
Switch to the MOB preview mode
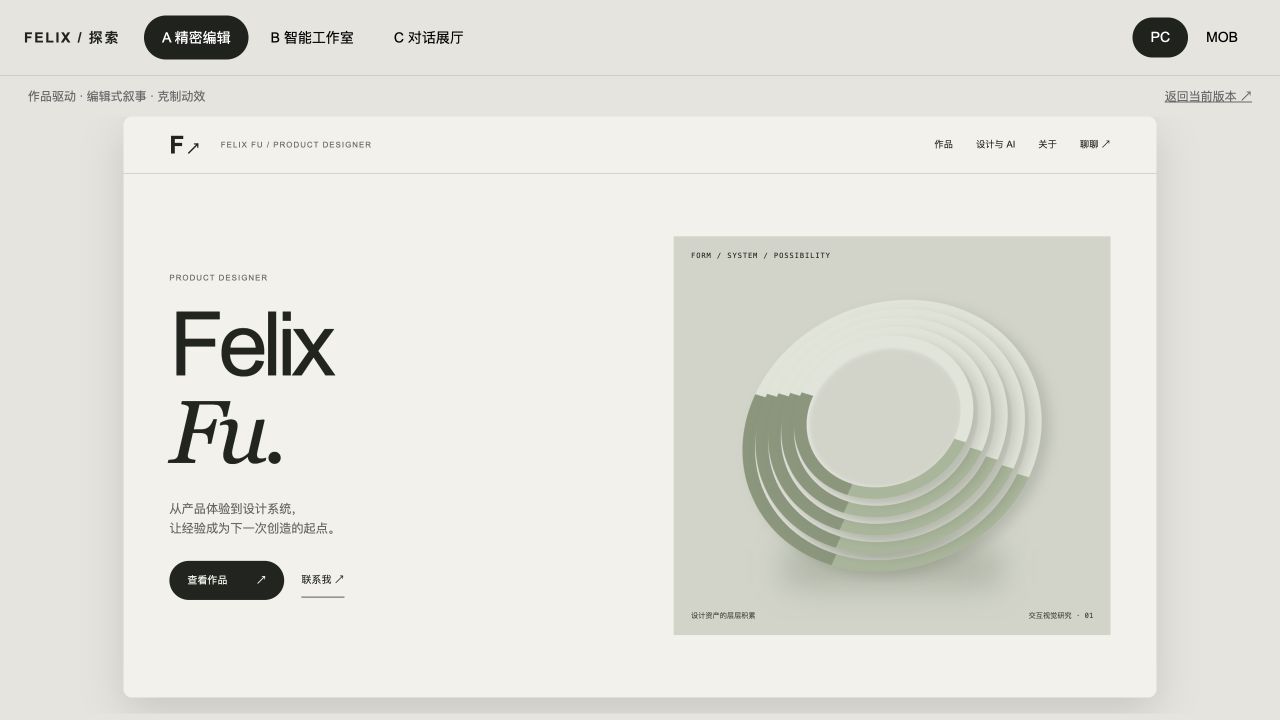point(1222,37)
